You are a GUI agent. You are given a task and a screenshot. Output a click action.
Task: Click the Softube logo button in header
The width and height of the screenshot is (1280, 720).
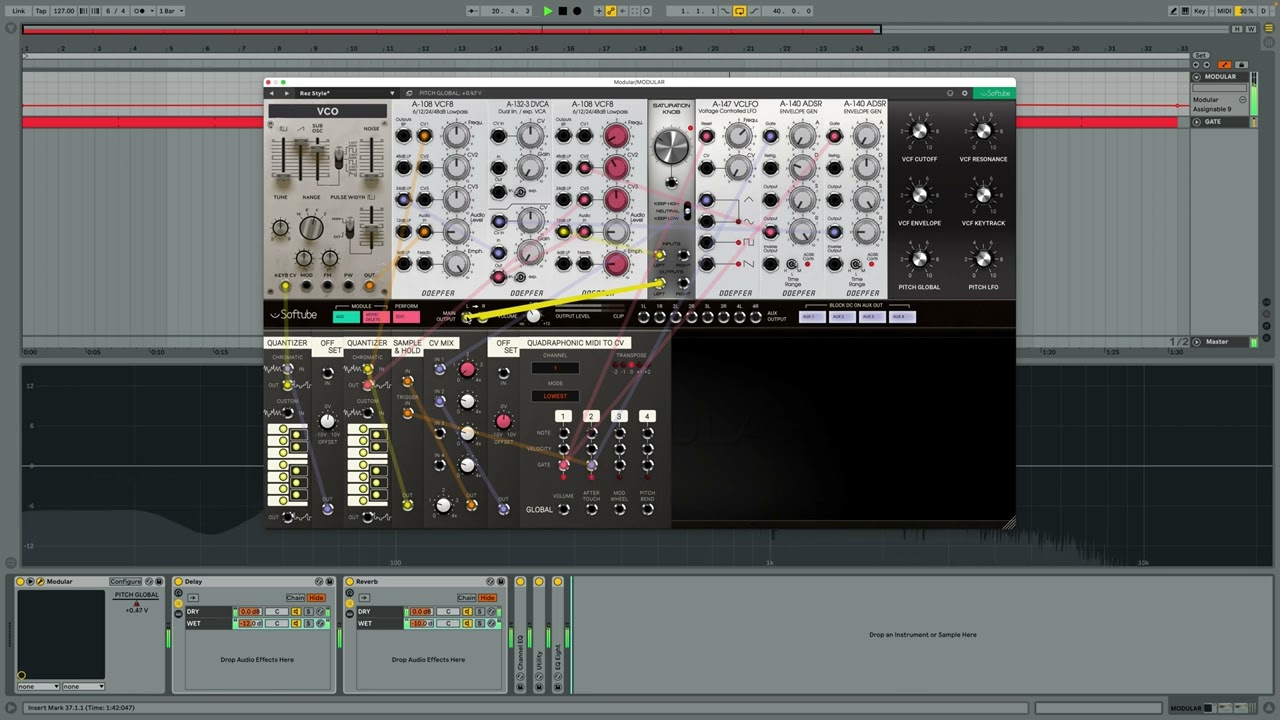994,93
